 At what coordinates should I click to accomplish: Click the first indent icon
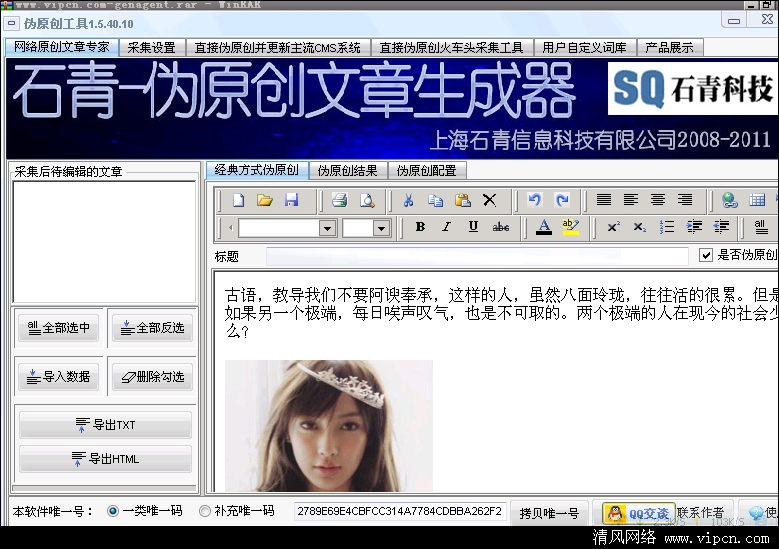[x=694, y=227]
